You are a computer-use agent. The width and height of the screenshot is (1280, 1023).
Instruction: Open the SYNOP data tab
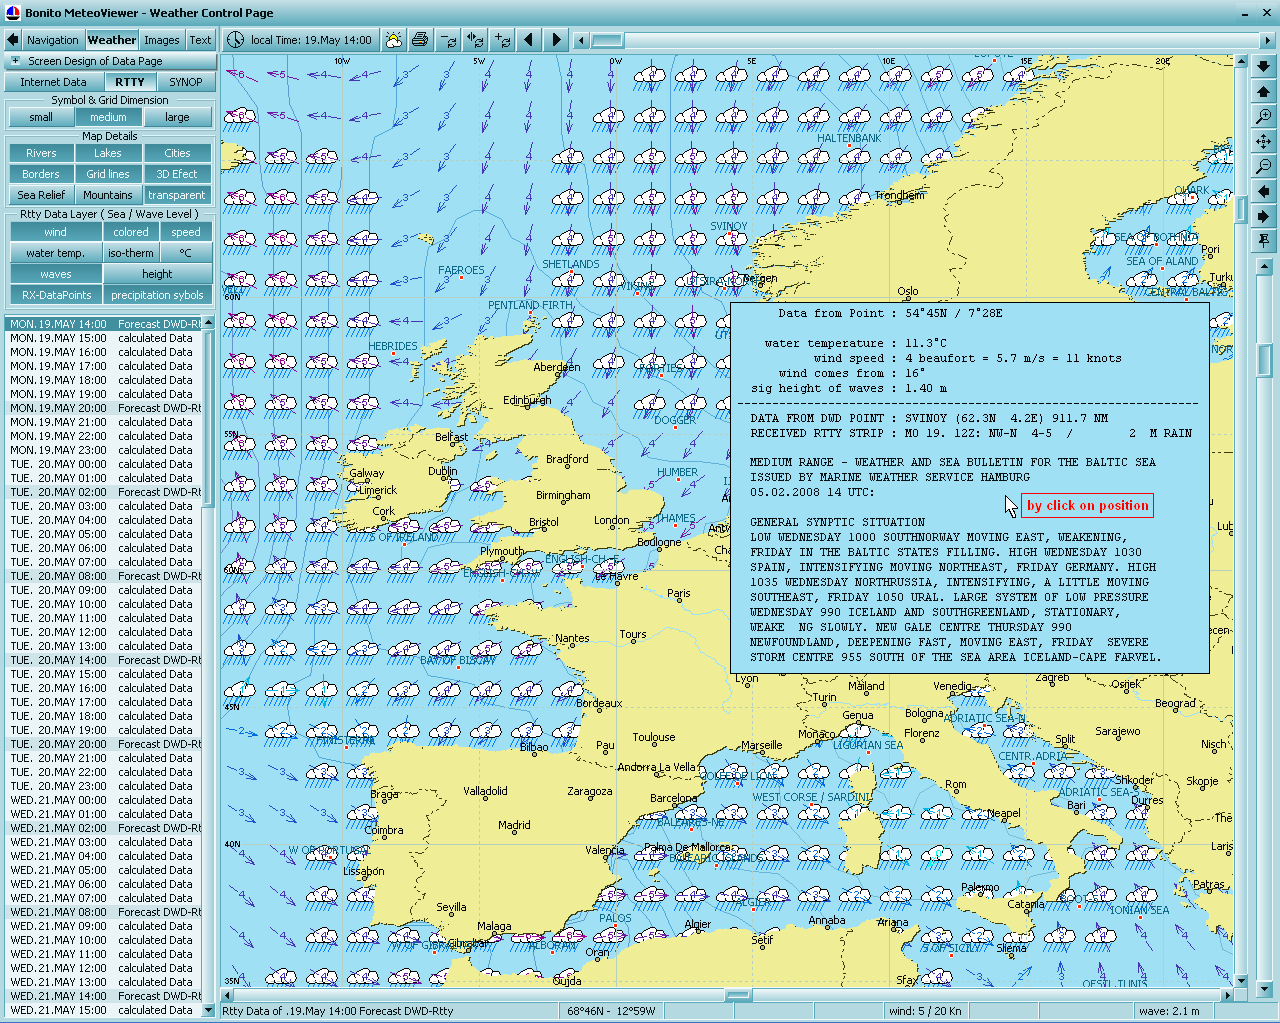click(x=185, y=82)
